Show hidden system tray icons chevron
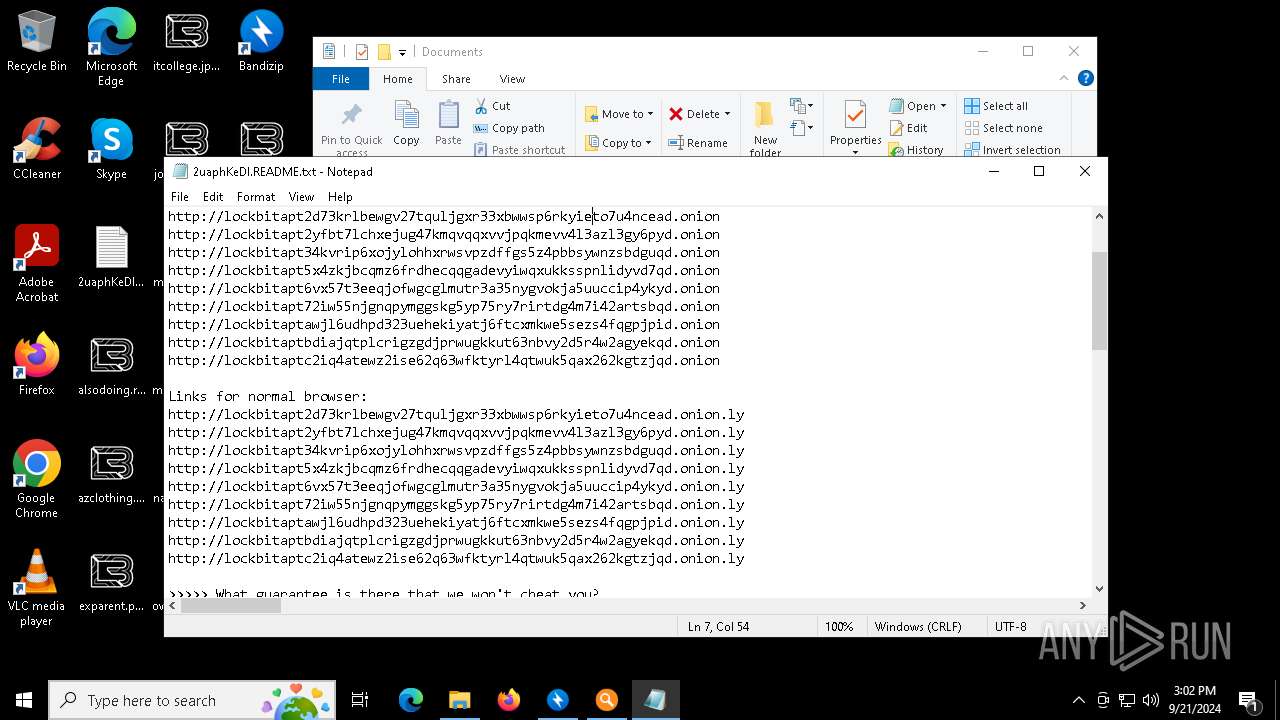Screen dimensions: 1280x720 pyautogui.click(x=1078, y=700)
